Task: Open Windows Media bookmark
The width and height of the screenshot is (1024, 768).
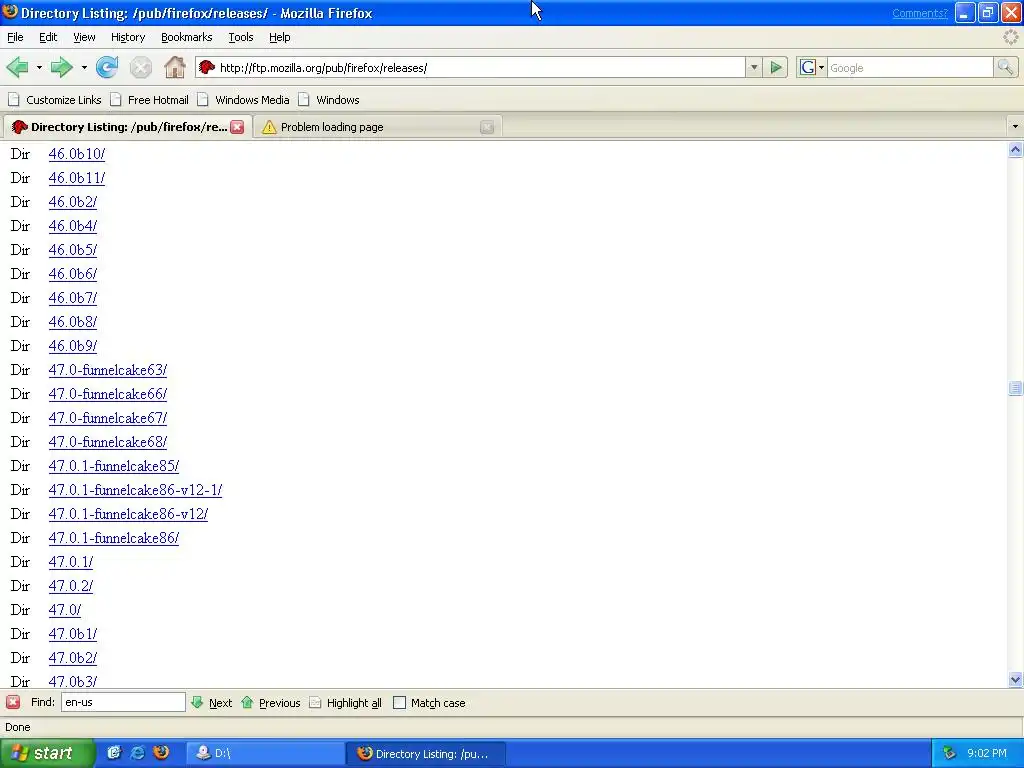Action: point(244,100)
